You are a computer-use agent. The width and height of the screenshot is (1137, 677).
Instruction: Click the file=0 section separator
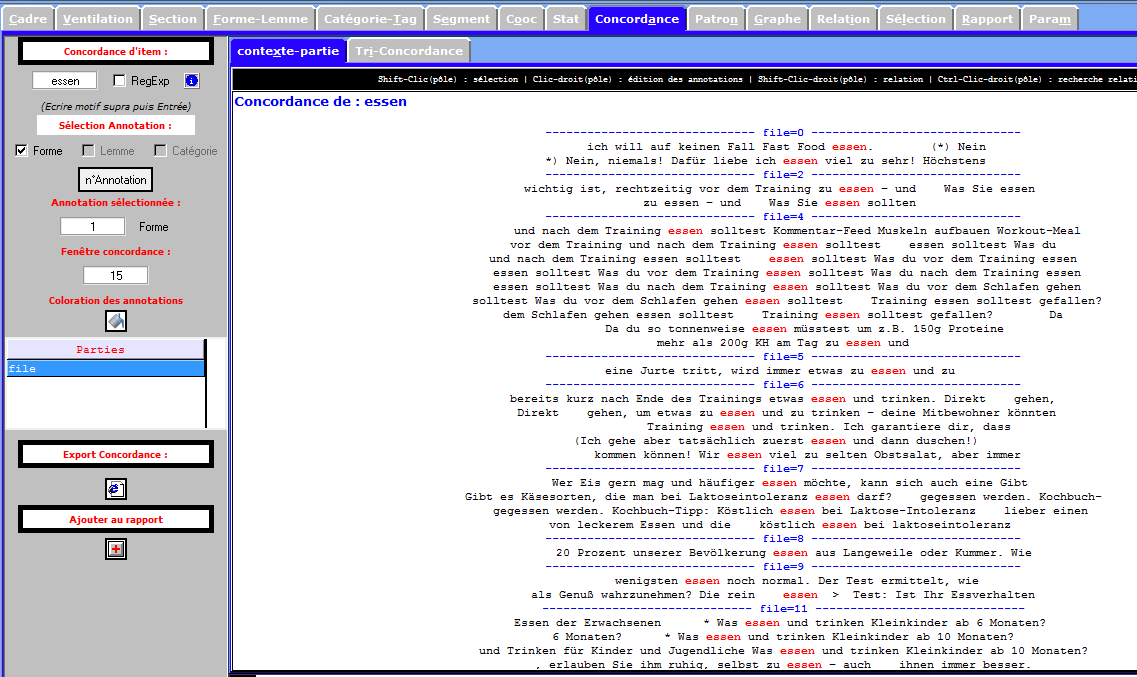tap(783, 133)
